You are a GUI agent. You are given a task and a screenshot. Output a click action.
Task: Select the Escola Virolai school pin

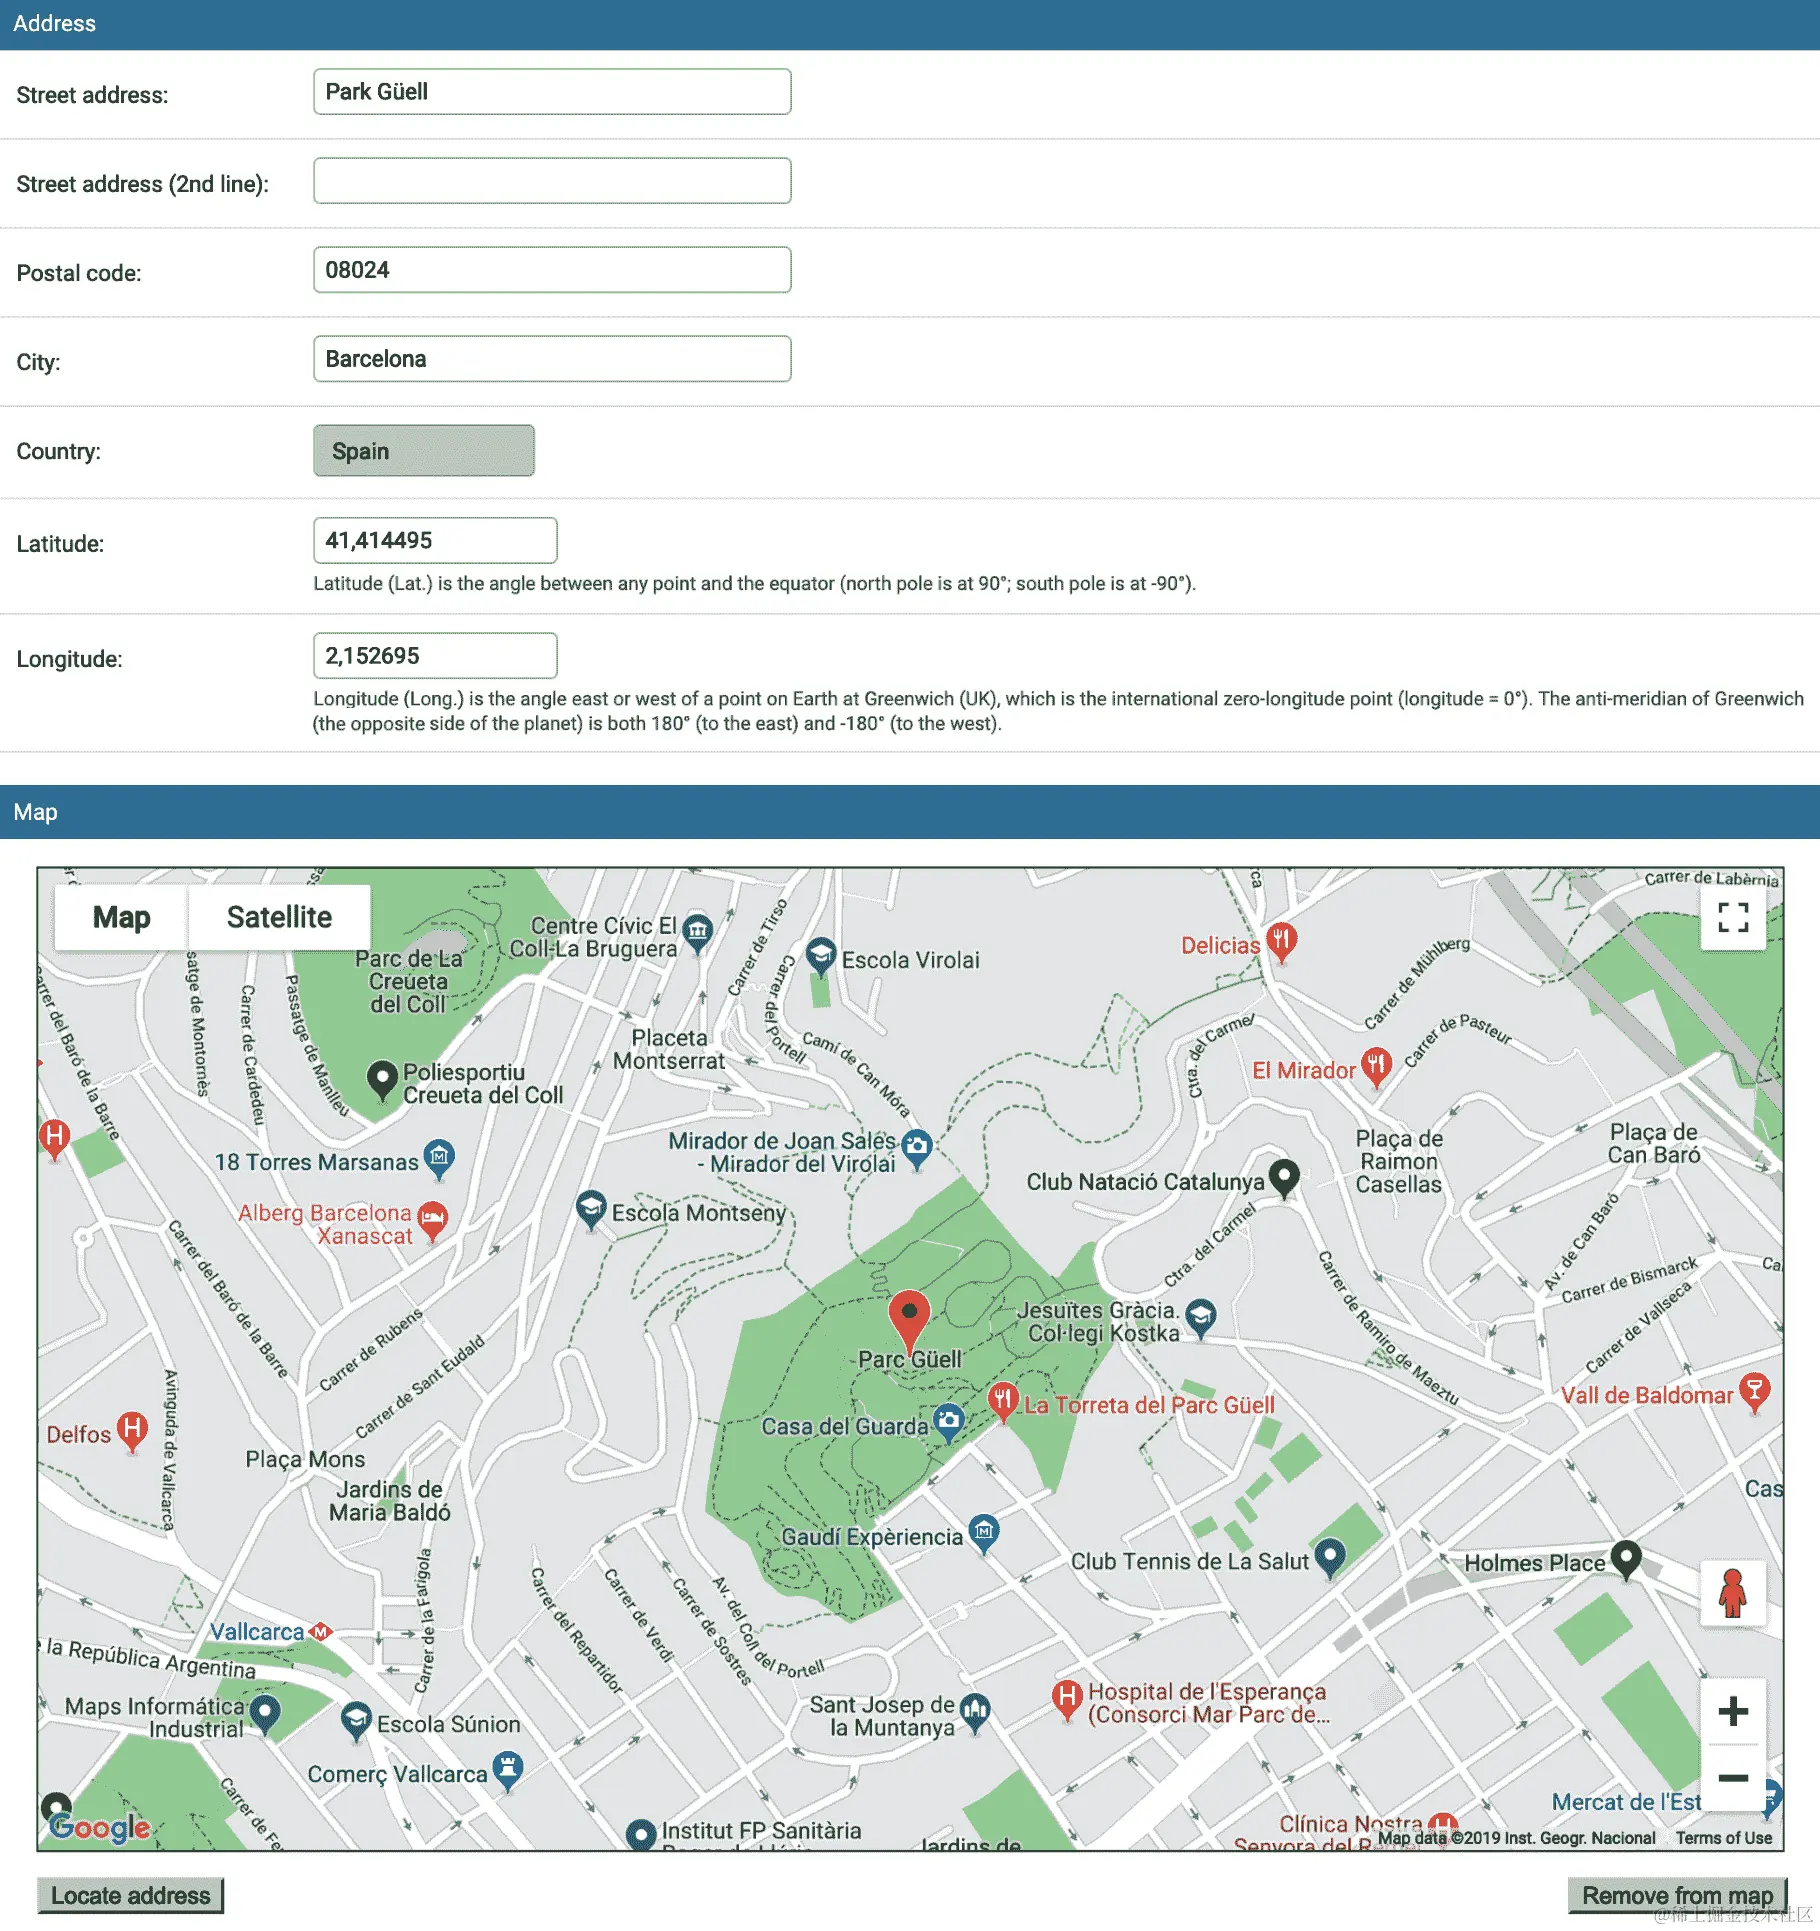(x=821, y=955)
